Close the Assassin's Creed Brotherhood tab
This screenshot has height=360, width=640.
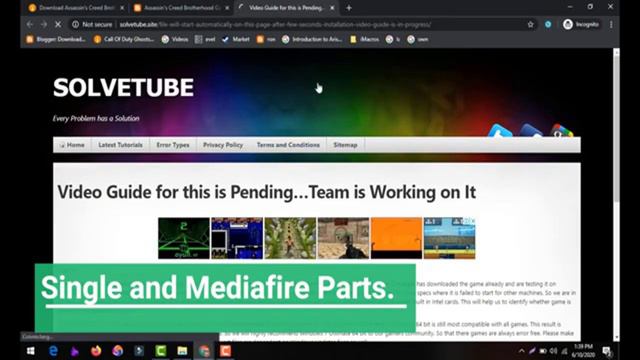[227, 8]
